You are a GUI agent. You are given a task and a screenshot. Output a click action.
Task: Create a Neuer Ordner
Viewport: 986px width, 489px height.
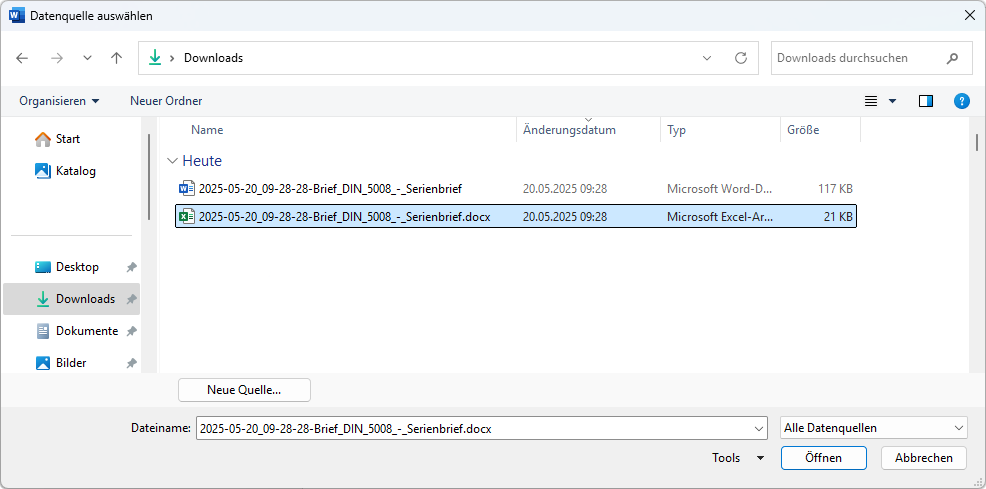(x=166, y=101)
